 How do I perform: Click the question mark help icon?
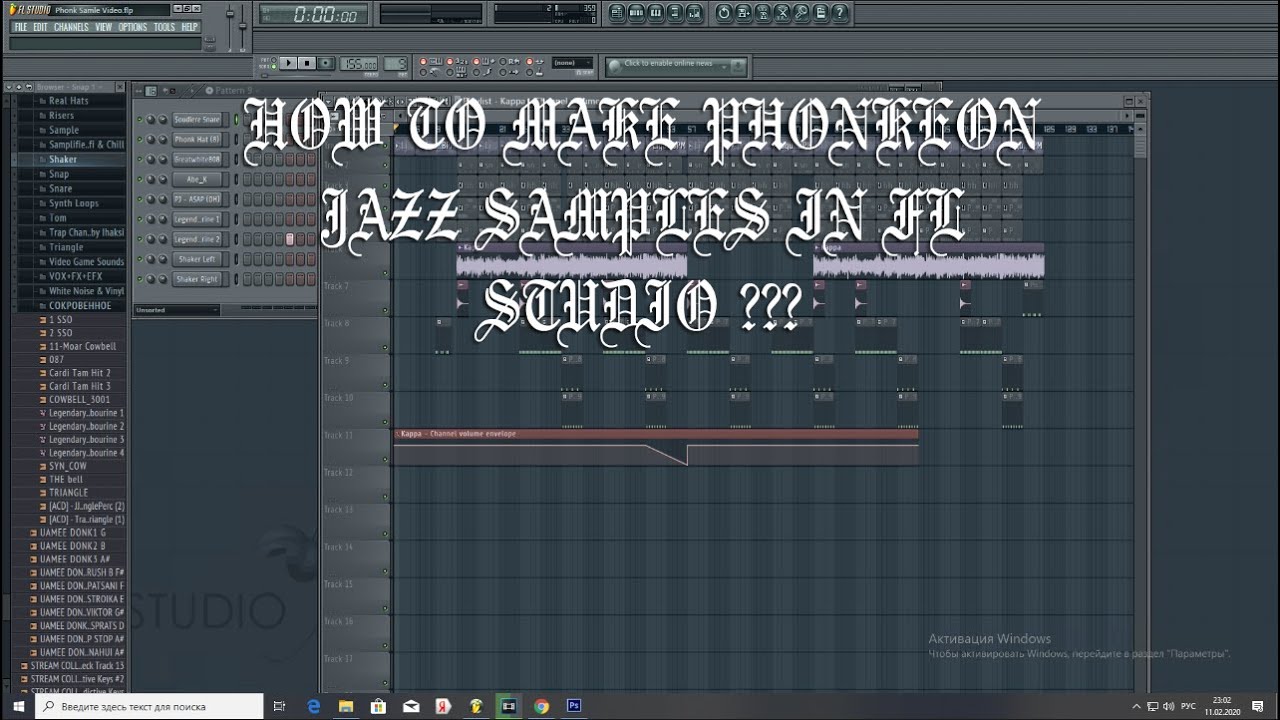pyautogui.click(x=840, y=13)
